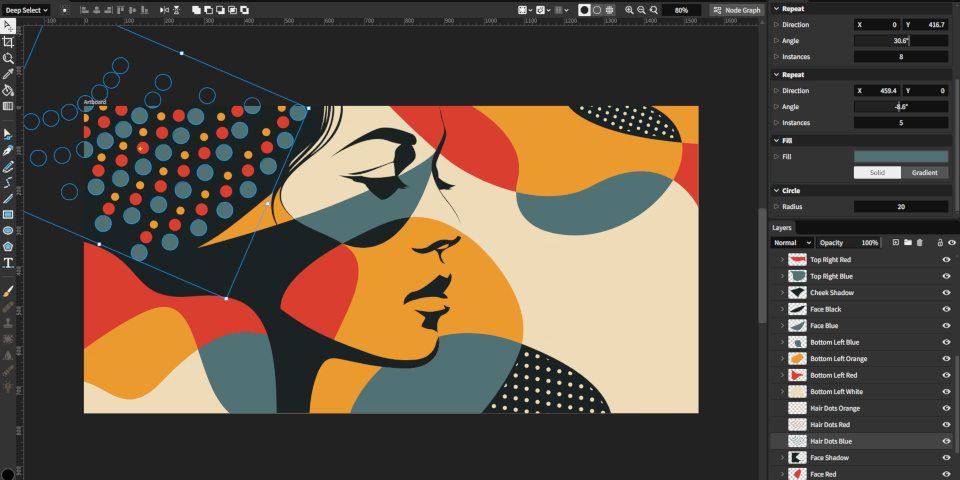This screenshot has height=480, width=960.
Task: Delete the selected layer with trash icon
Action: tap(919, 243)
